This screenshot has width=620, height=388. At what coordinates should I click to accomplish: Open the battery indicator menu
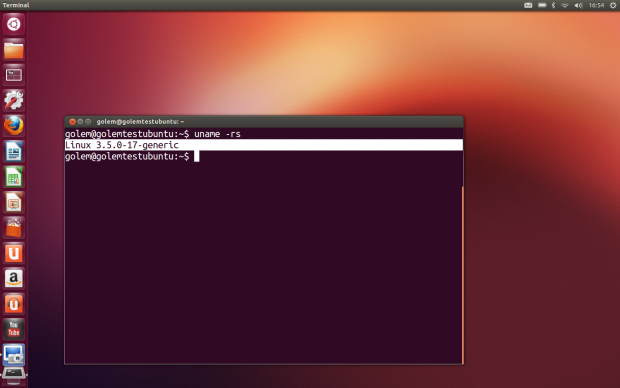click(542, 5)
